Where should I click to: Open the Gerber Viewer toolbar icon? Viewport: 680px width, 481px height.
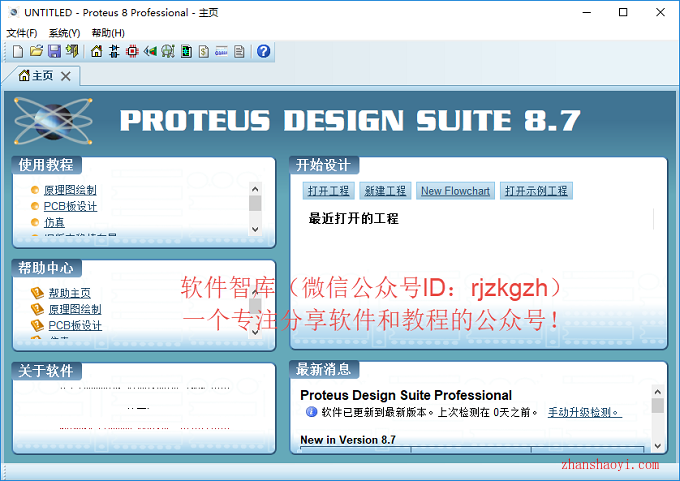pos(168,51)
